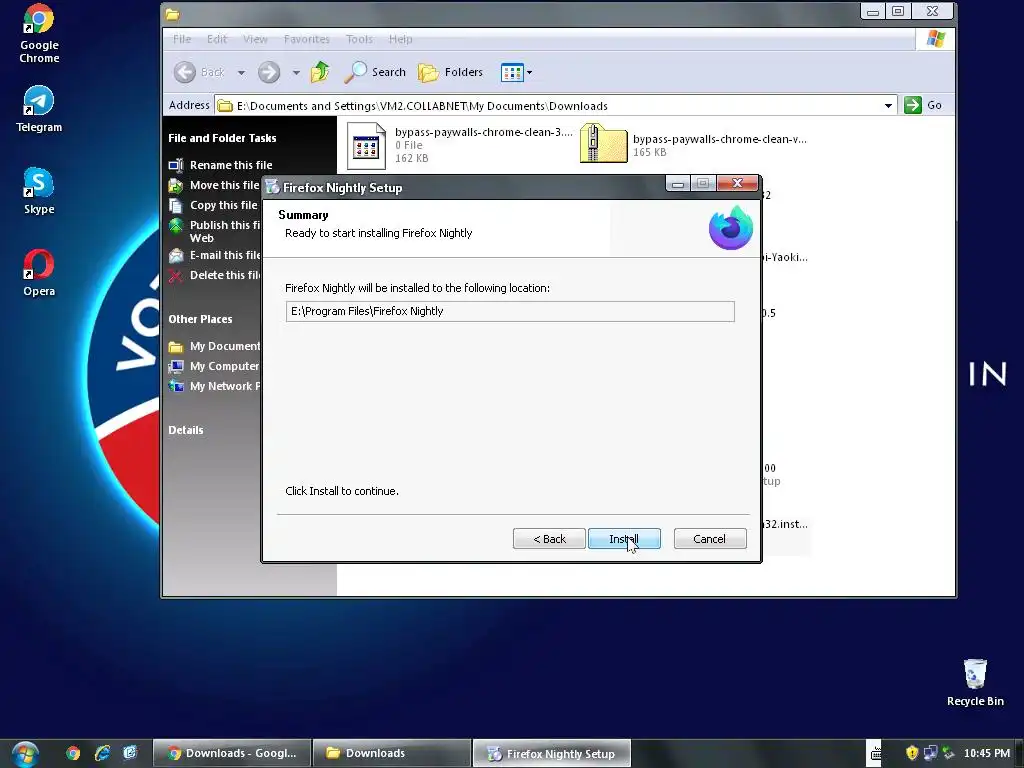The width and height of the screenshot is (1024, 768).
Task: Click the install location path field
Action: 509,312
